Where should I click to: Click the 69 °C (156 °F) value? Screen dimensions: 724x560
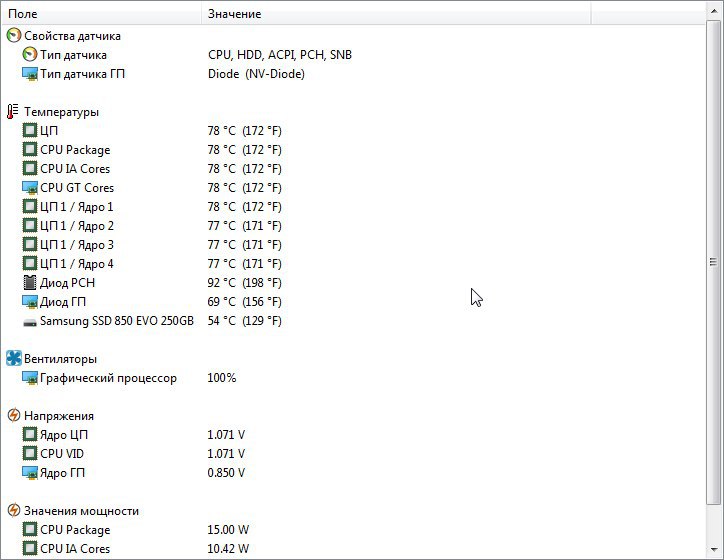coord(244,302)
